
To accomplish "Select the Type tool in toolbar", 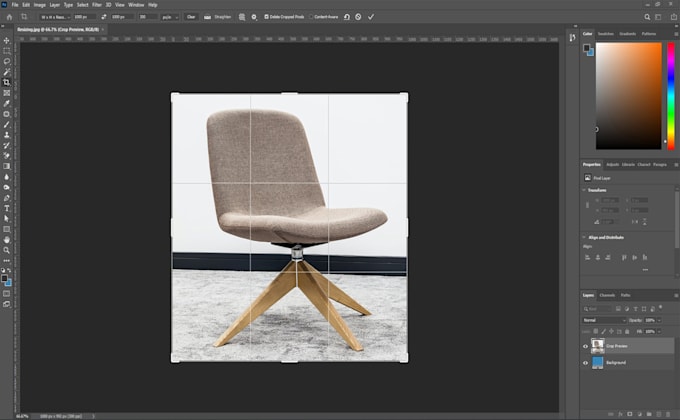I will click(7, 208).
